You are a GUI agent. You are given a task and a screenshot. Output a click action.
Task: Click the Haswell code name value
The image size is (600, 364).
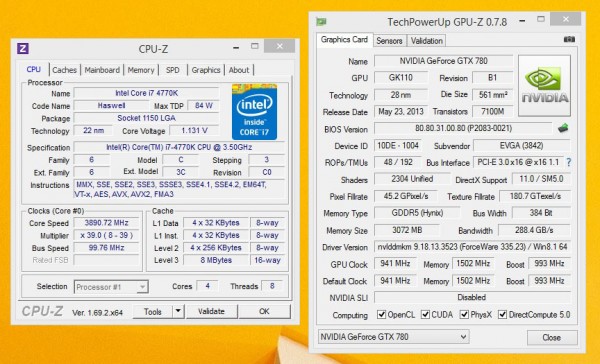pyautogui.click(x=111, y=105)
